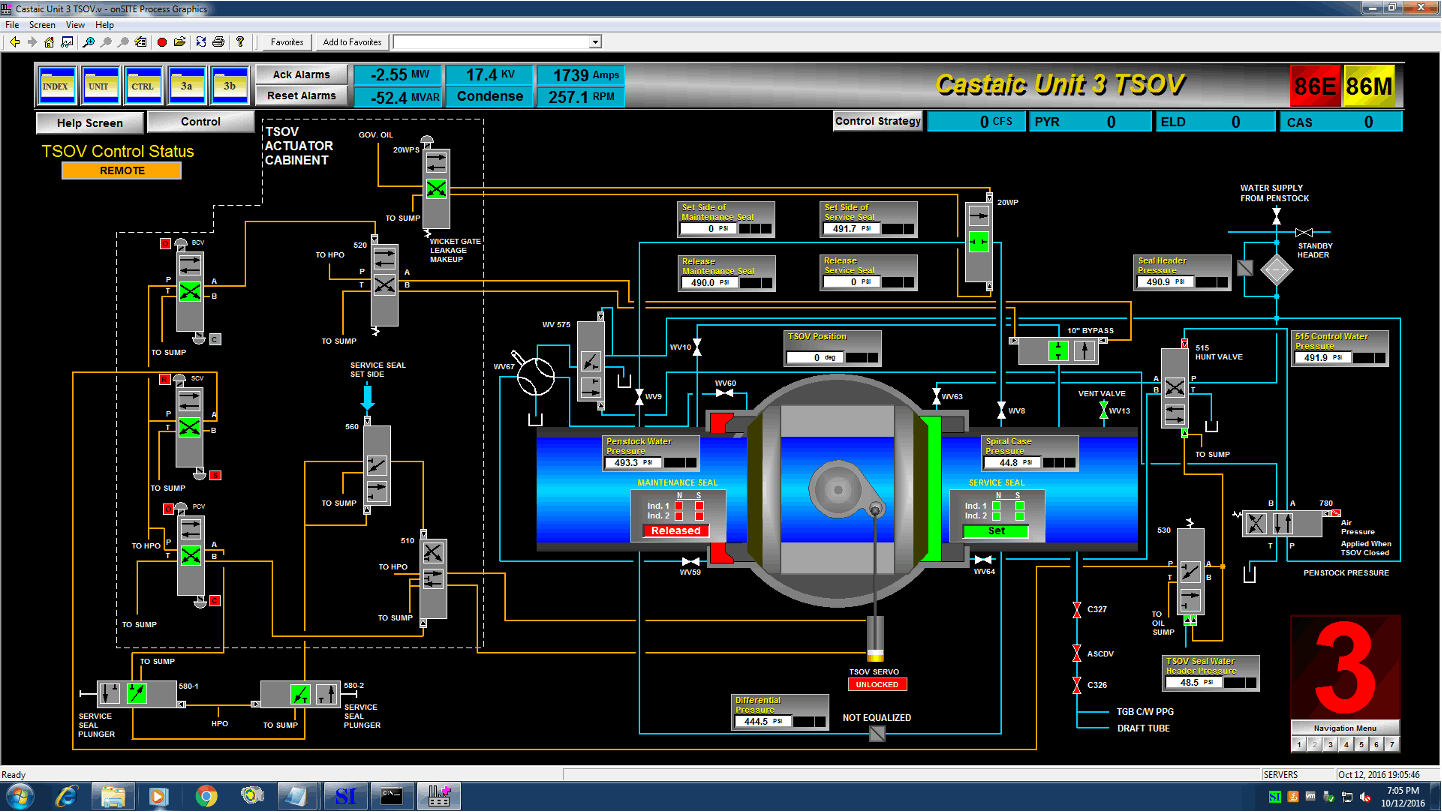Click the open folder toolbar icon
The height and width of the screenshot is (812, 1442).
coord(180,42)
